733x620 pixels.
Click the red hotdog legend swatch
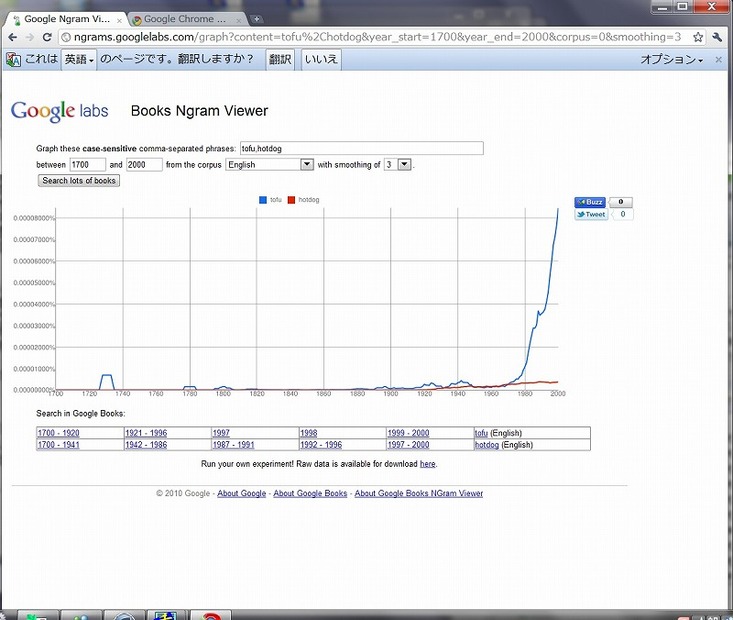(x=291, y=200)
